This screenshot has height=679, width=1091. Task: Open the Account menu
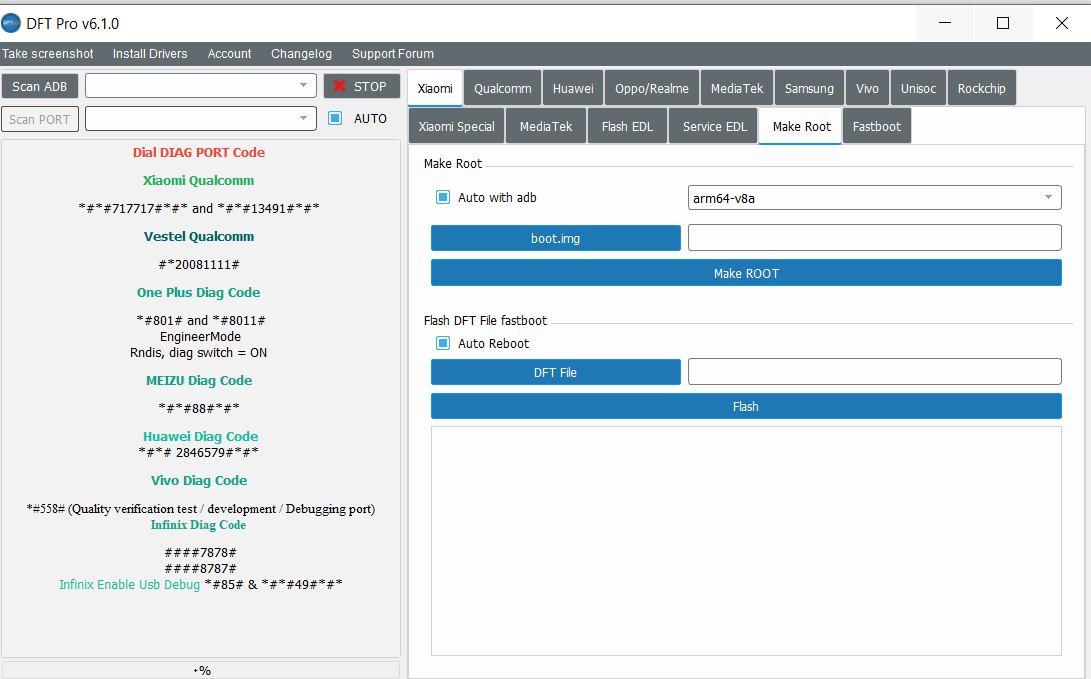[229, 54]
